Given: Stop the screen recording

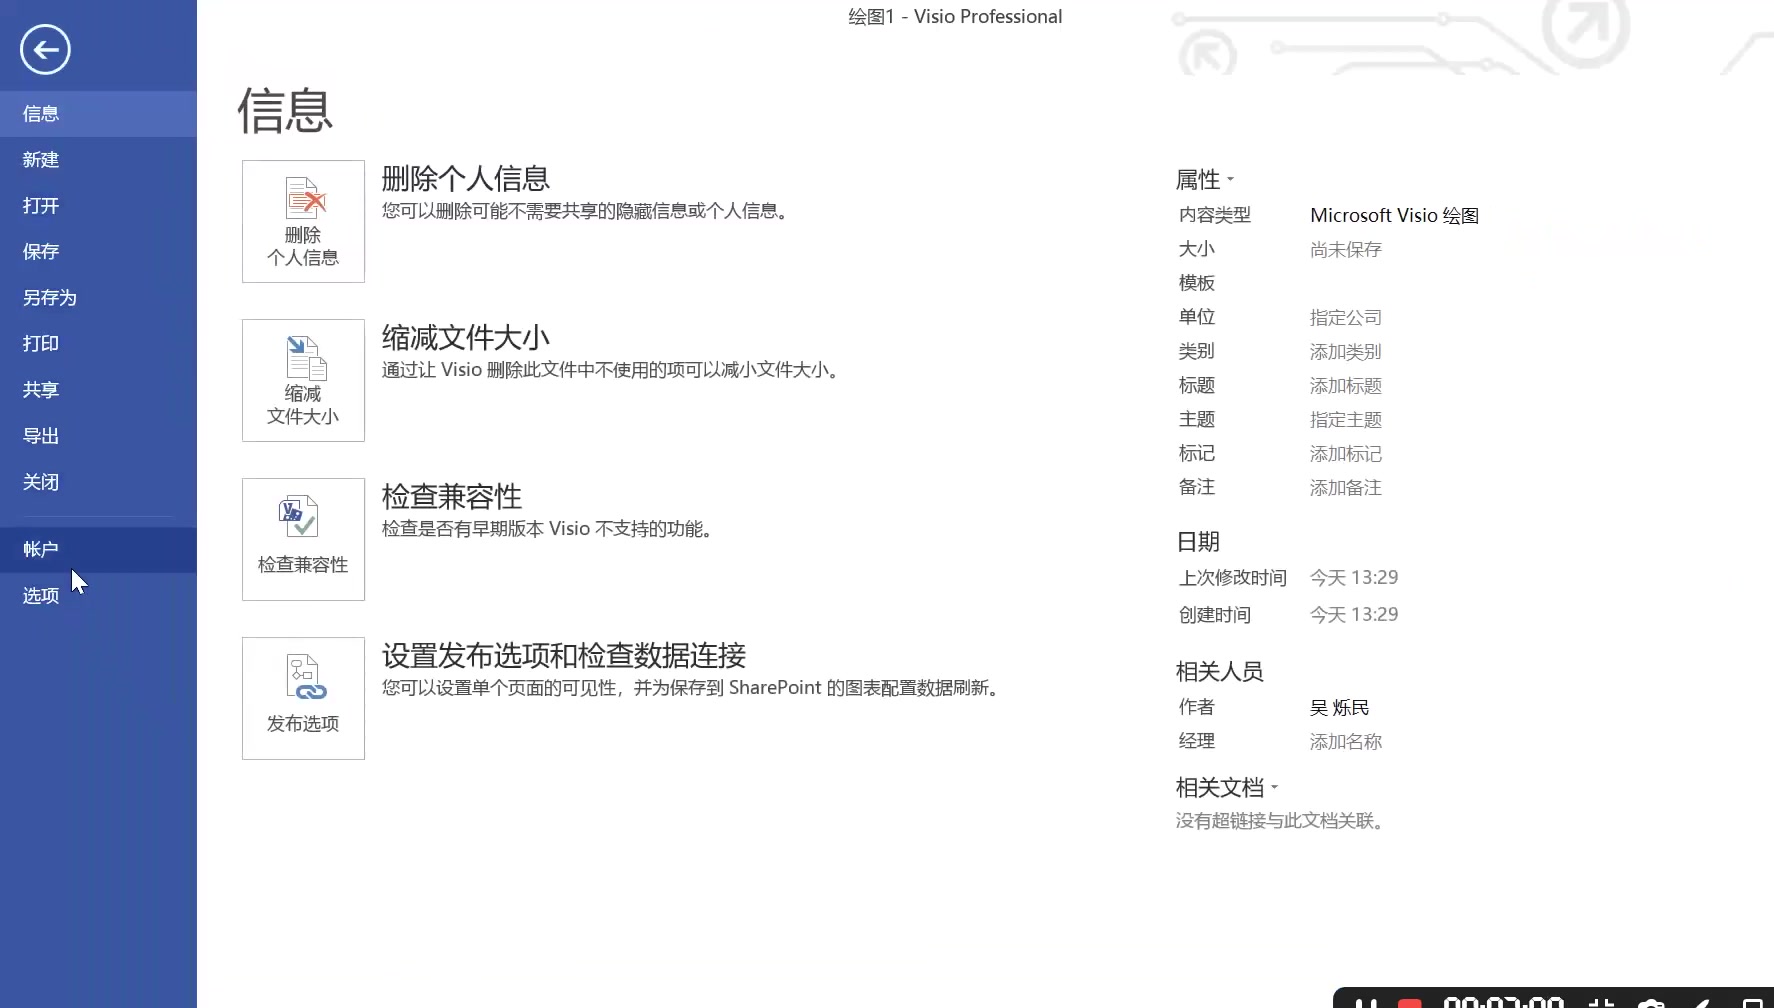Looking at the screenshot, I should (x=1409, y=1003).
